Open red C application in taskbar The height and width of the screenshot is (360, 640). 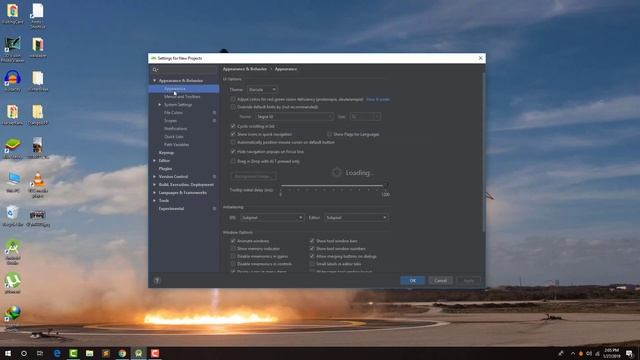155,353
